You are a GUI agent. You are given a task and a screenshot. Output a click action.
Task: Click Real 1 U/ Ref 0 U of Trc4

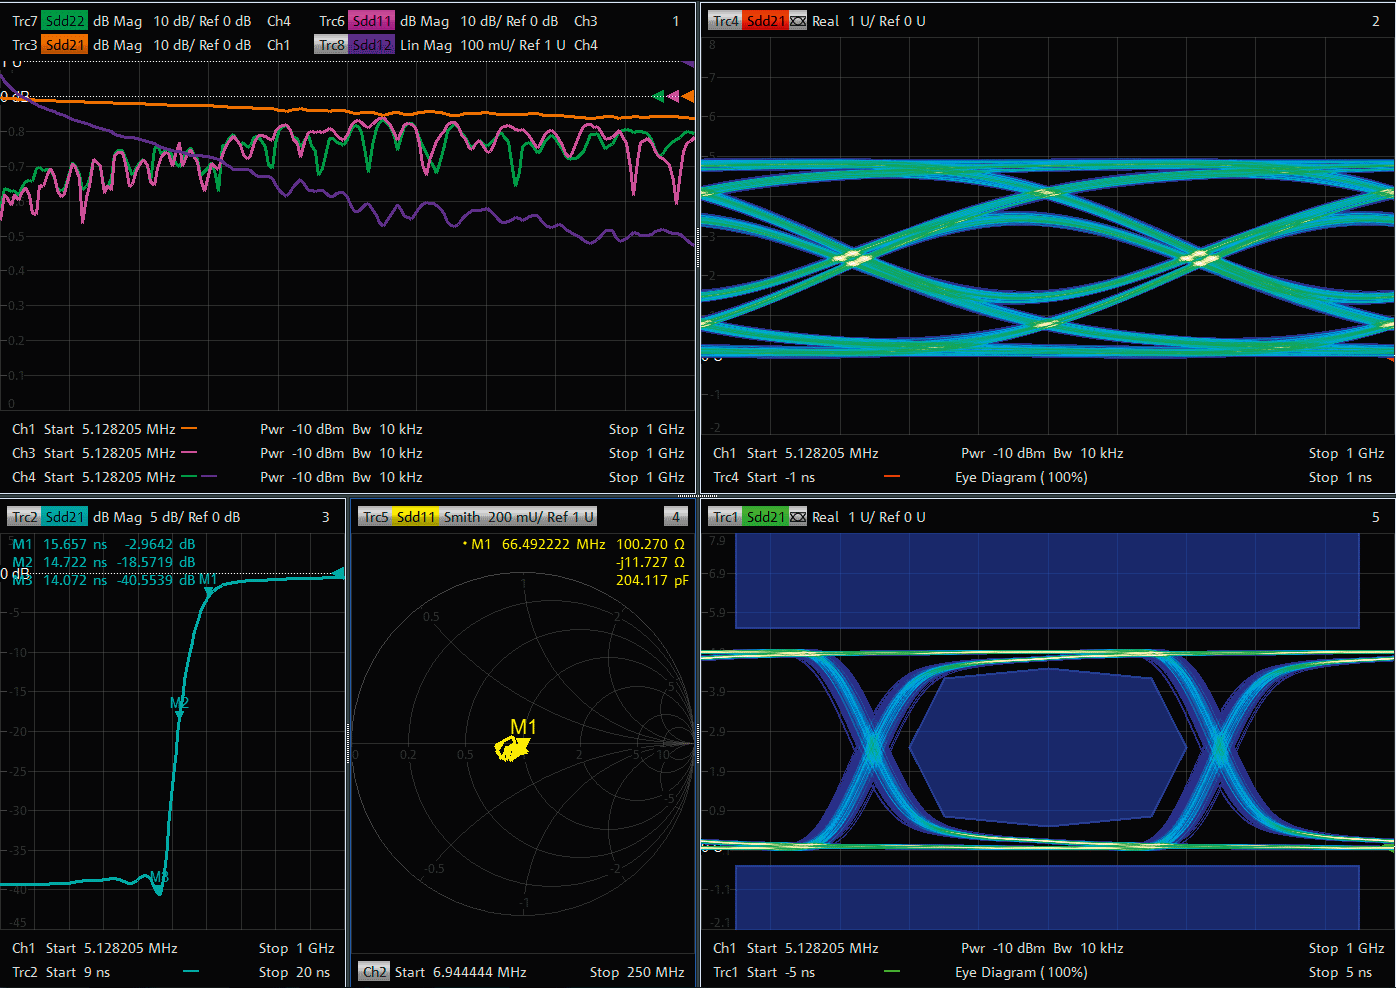pos(869,21)
